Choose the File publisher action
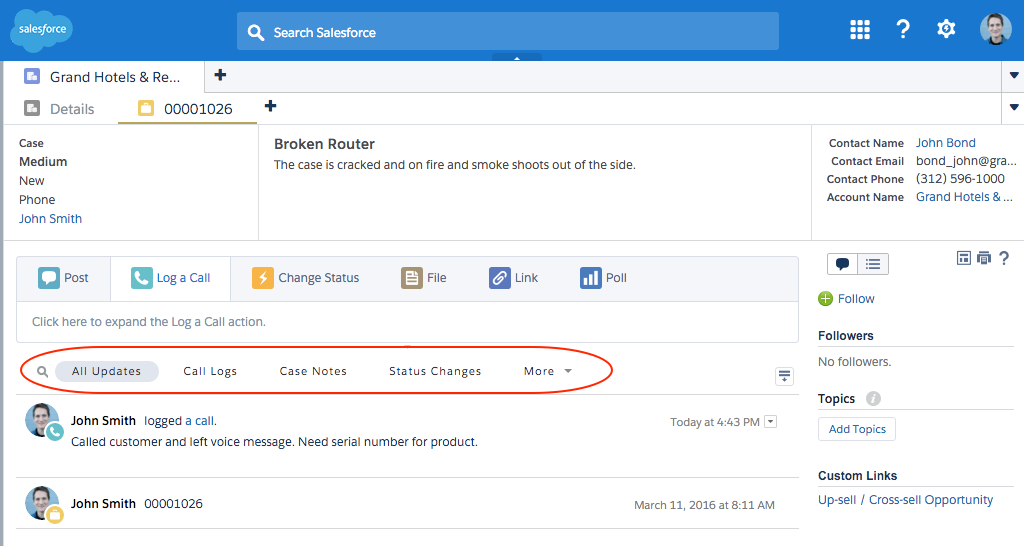The image size is (1024, 546). pos(424,278)
